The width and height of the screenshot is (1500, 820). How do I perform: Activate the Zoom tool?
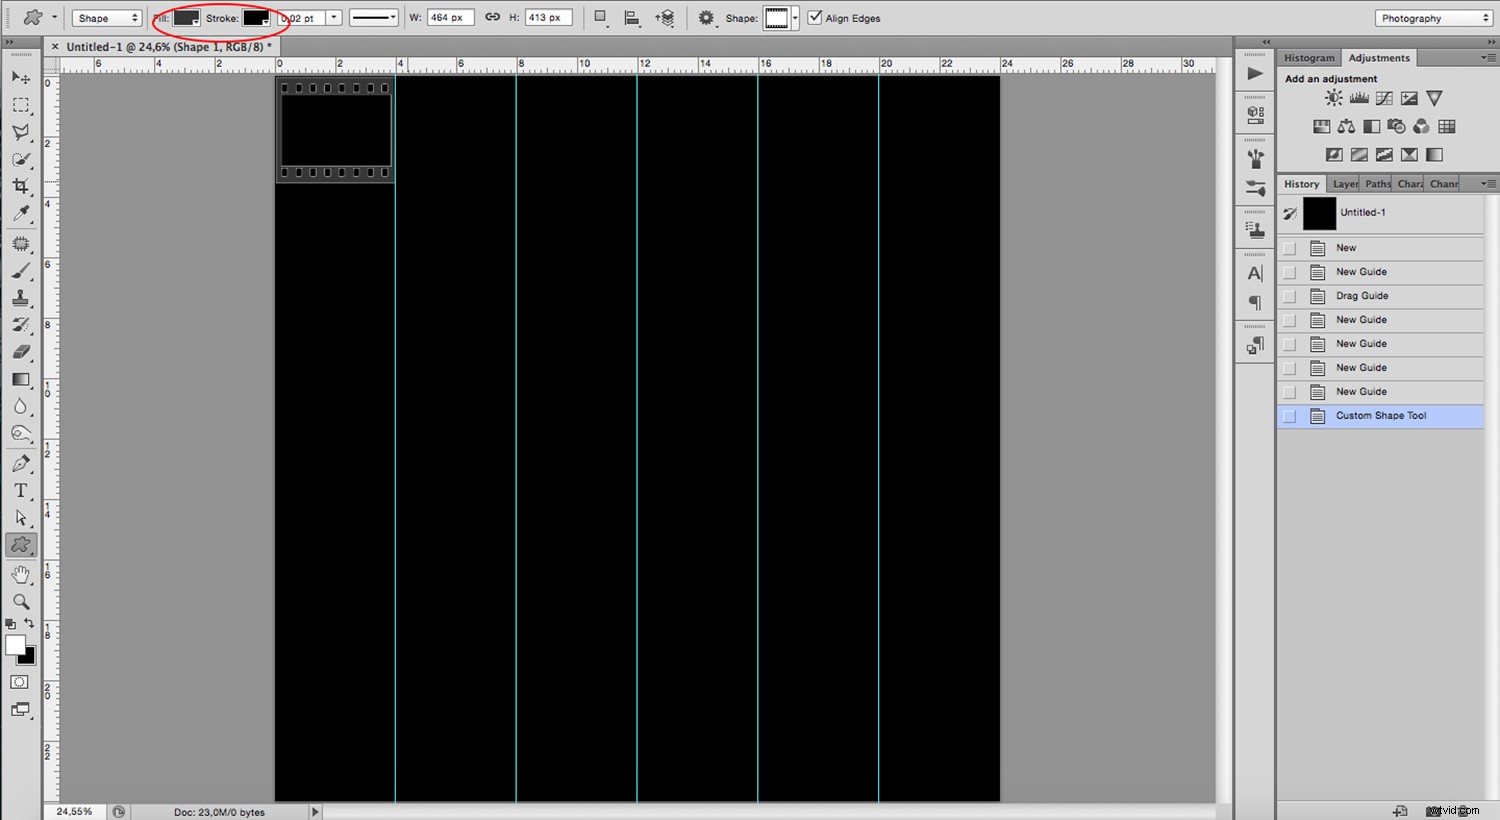tap(21, 601)
